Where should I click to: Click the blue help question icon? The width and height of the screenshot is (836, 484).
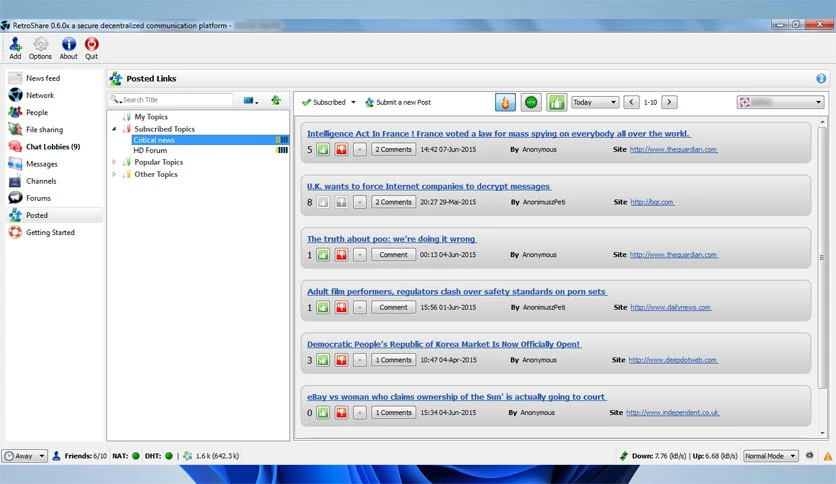[821, 78]
